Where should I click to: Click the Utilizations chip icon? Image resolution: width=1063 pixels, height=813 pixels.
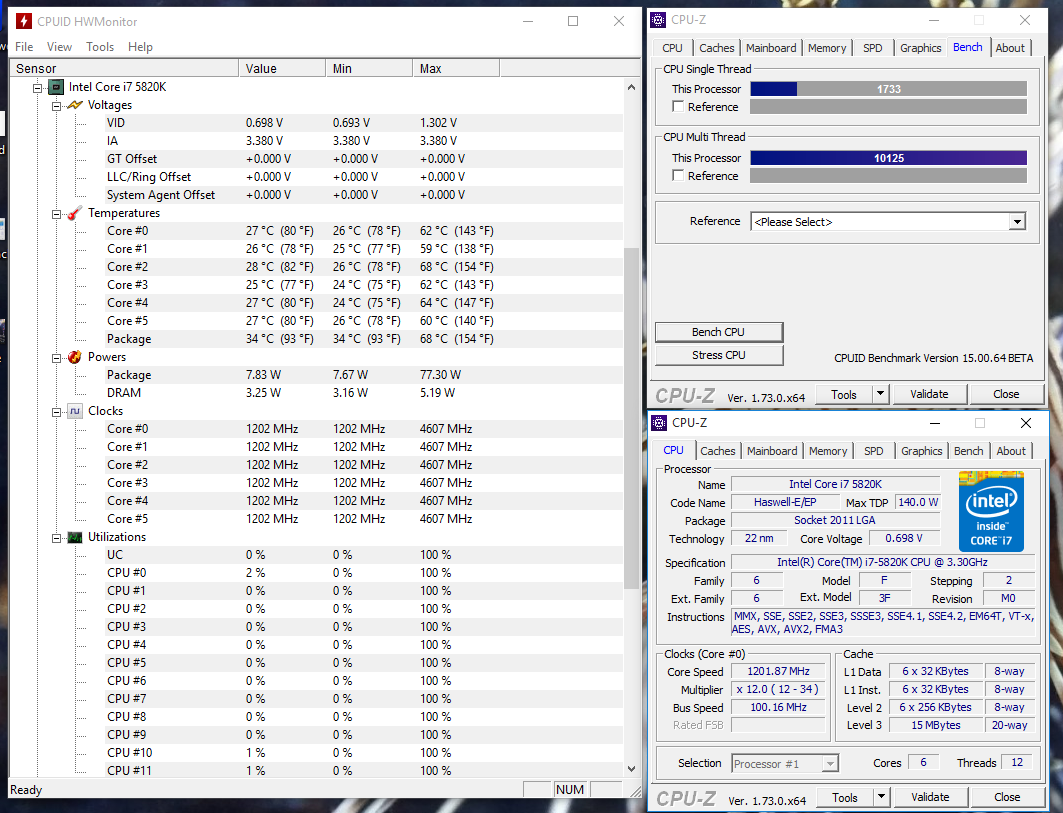[x=75, y=537]
